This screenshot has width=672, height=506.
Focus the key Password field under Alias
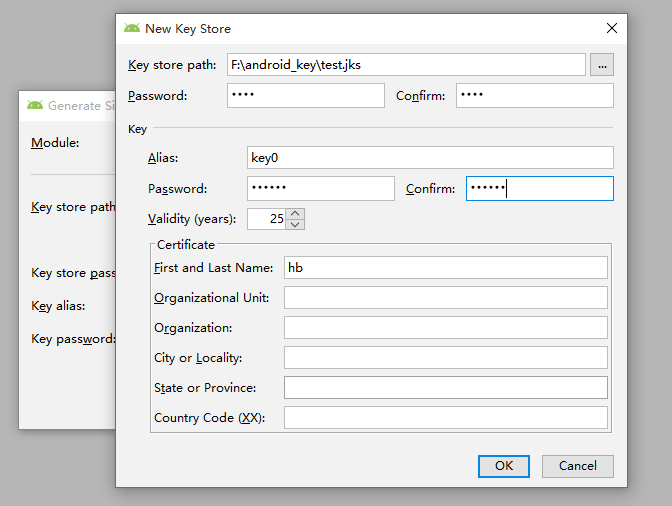click(321, 189)
